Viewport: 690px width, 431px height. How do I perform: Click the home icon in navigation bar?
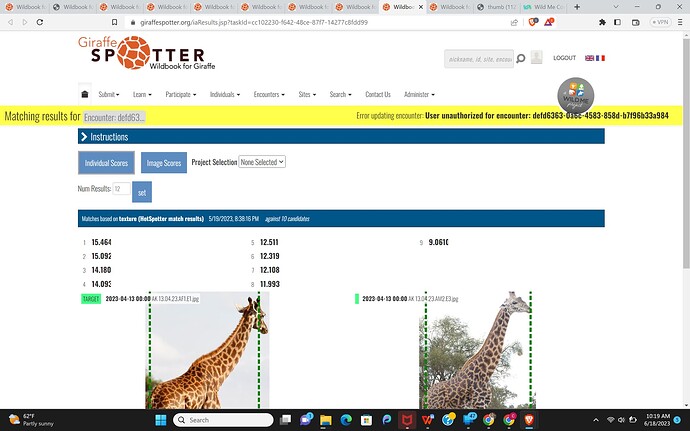(85, 94)
